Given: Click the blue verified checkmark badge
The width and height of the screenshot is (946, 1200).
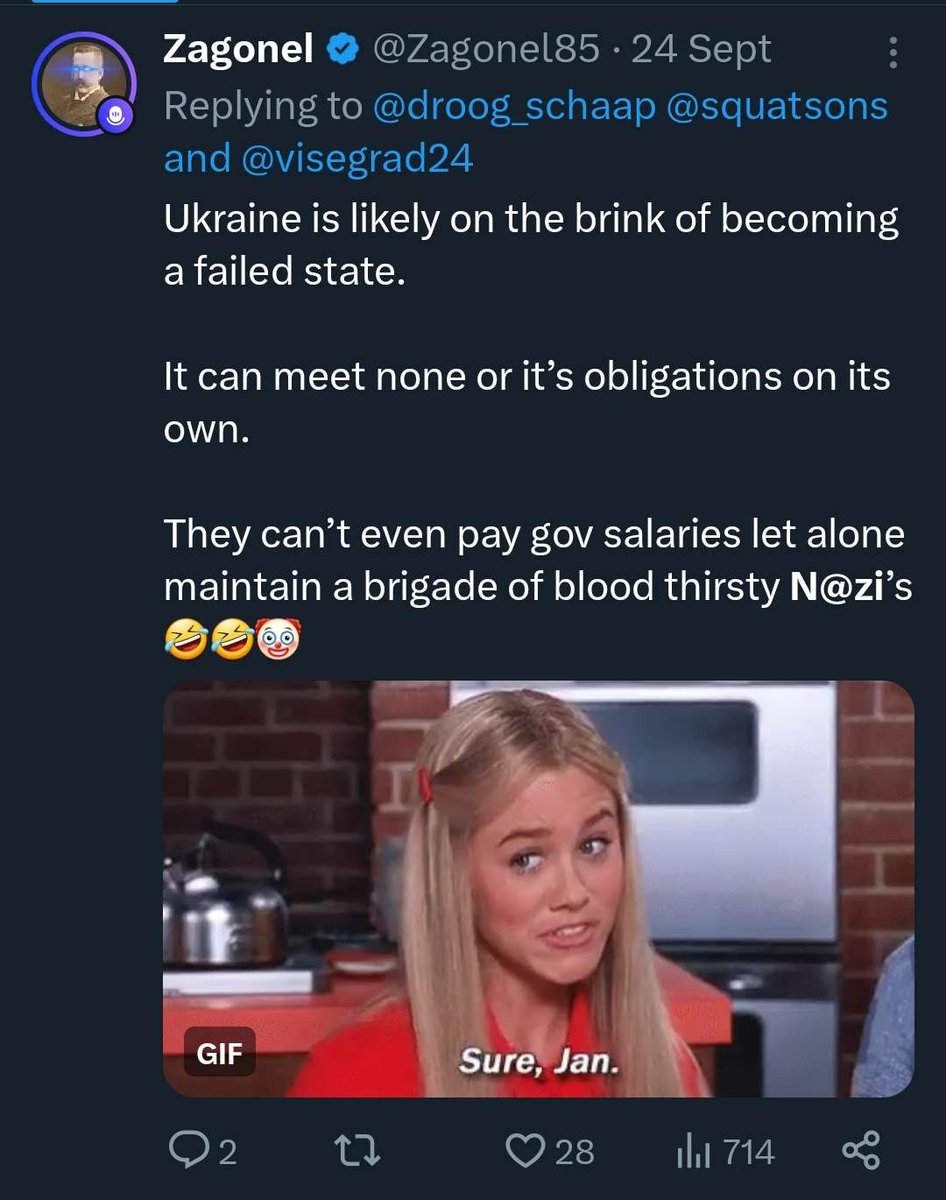Looking at the screenshot, I should pyautogui.click(x=340, y=49).
